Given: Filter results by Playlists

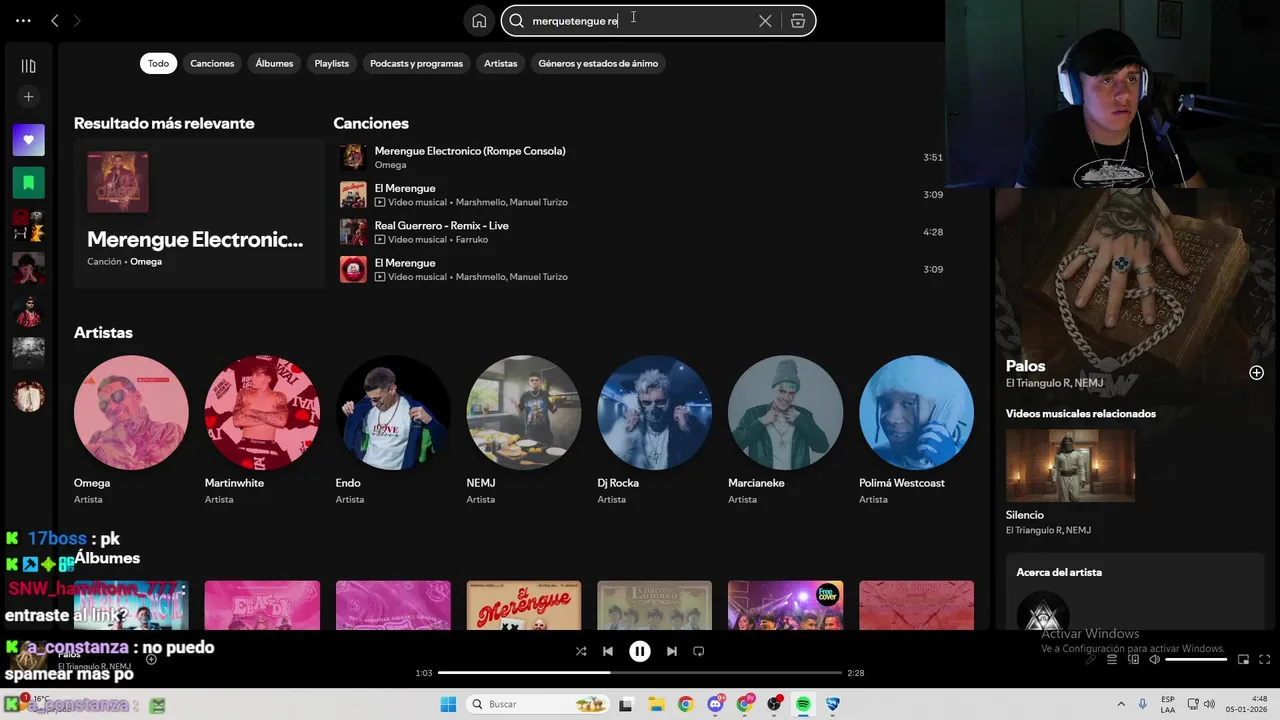Looking at the screenshot, I should [332, 63].
